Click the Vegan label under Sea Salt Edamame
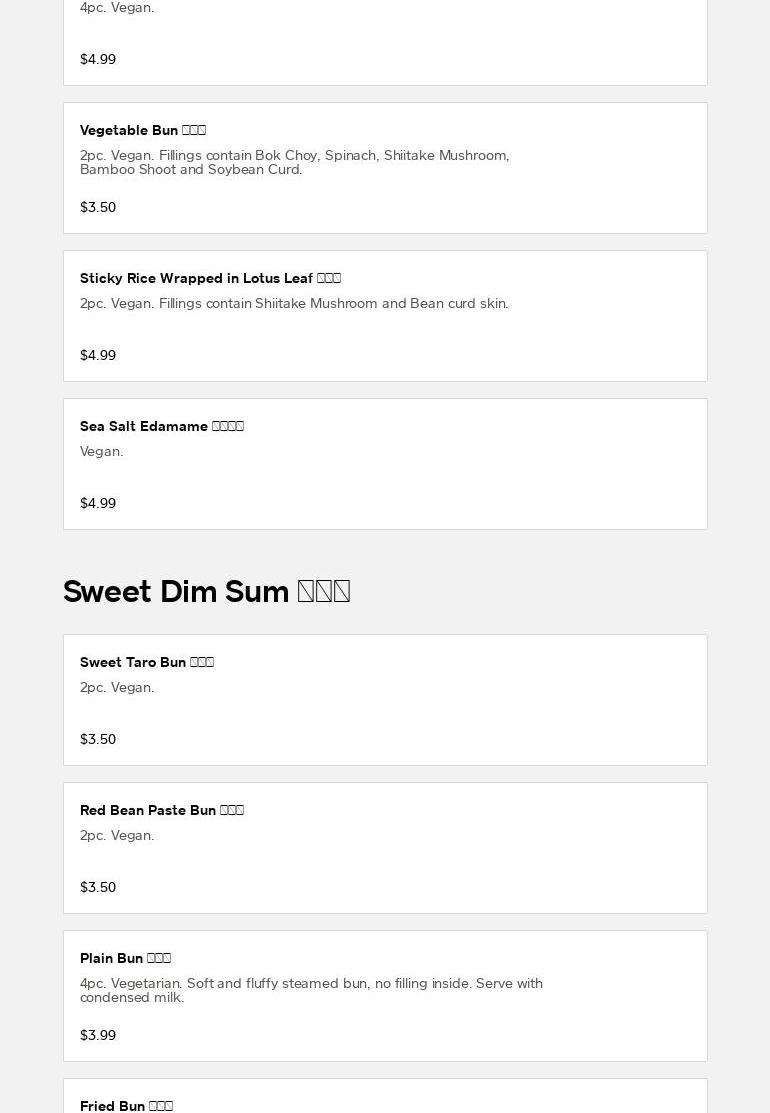The image size is (770, 1113). click(x=102, y=451)
